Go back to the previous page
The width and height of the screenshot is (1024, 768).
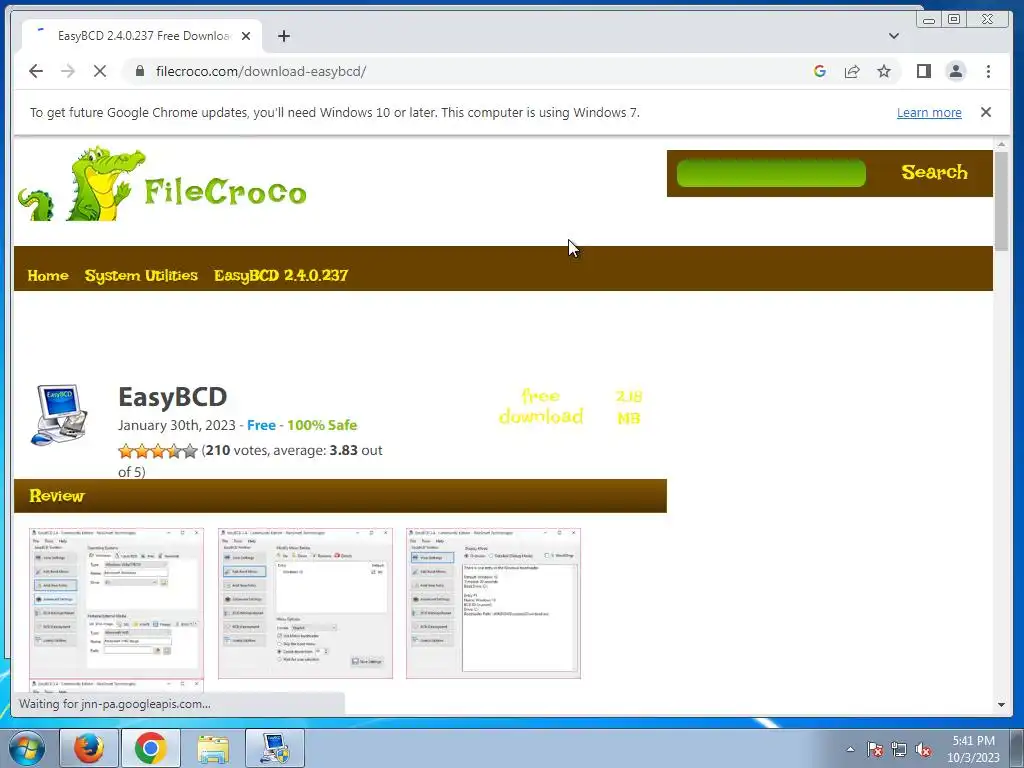coord(36,71)
